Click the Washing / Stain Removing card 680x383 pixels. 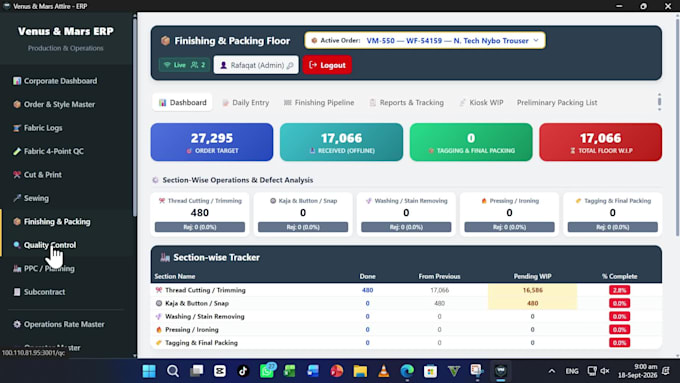[406, 214]
